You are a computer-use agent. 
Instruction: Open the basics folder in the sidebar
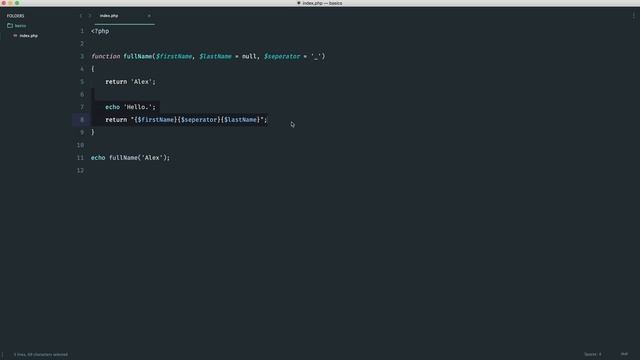click(x=20, y=26)
